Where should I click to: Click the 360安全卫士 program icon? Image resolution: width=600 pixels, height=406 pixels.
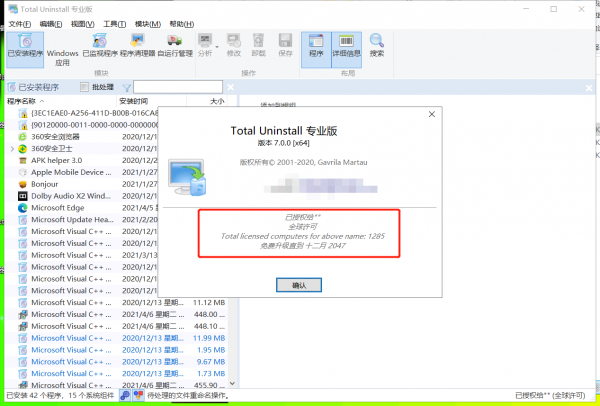pos(23,148)
